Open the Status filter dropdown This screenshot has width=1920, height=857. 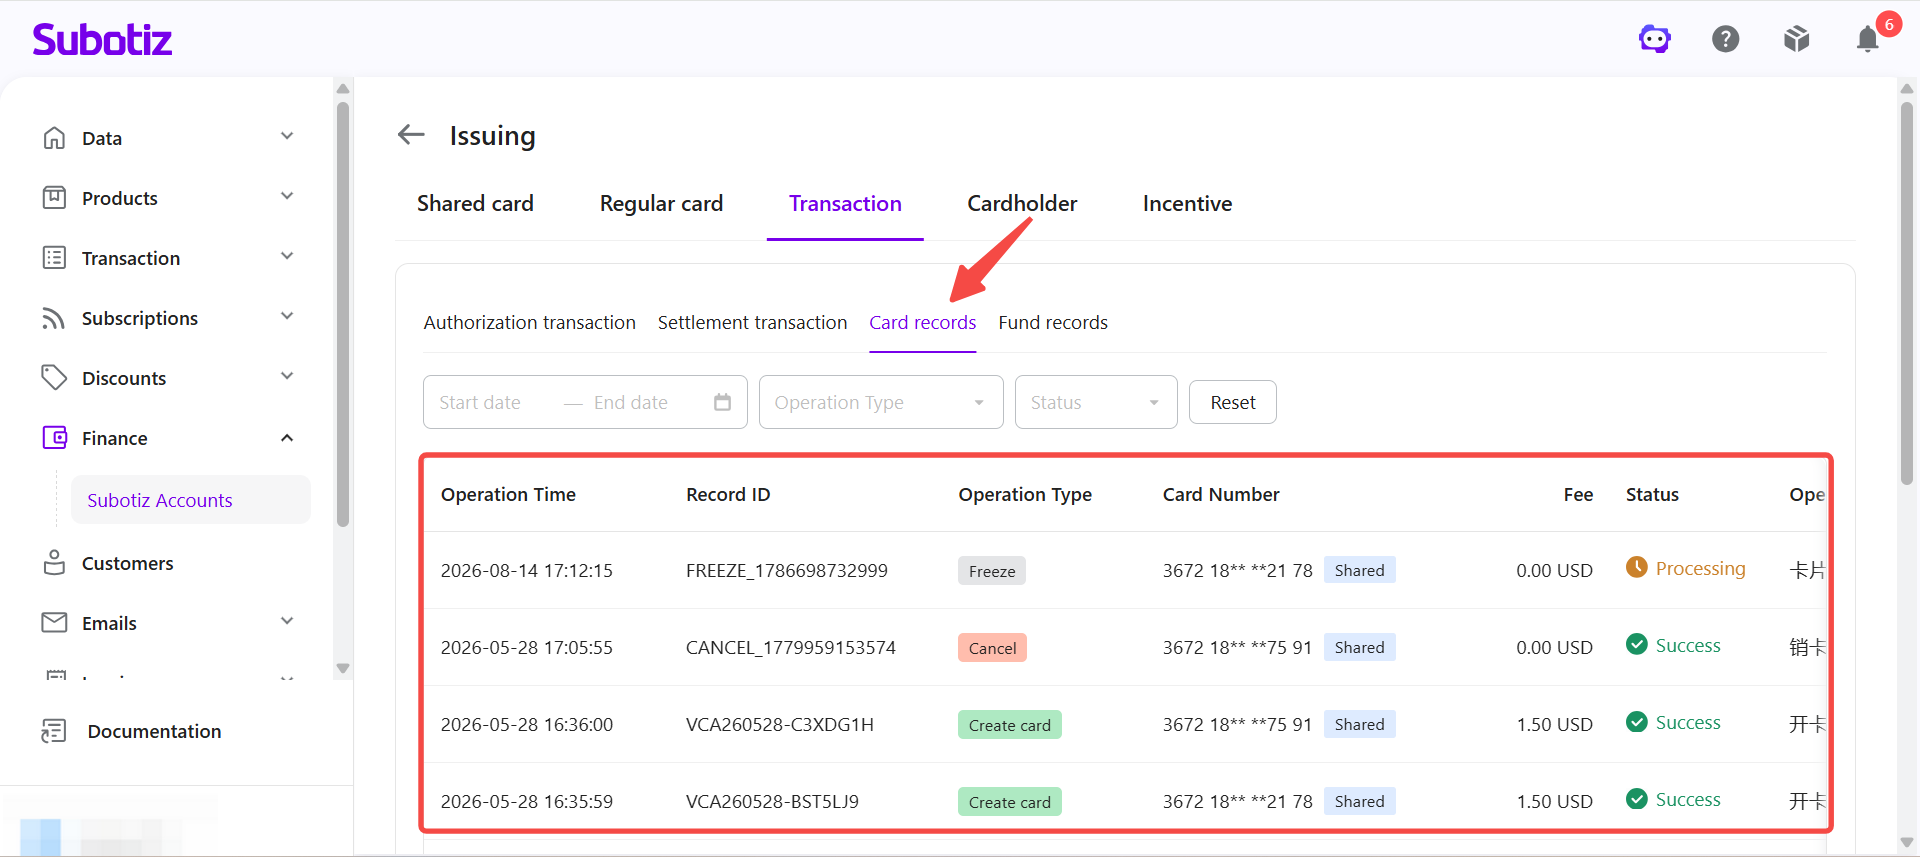[1096, 402]
